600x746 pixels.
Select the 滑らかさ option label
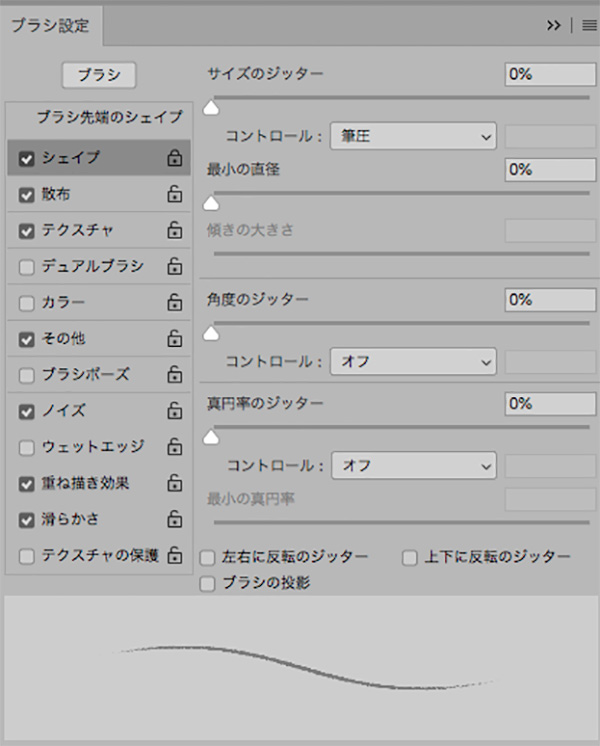tap(70, 519)
